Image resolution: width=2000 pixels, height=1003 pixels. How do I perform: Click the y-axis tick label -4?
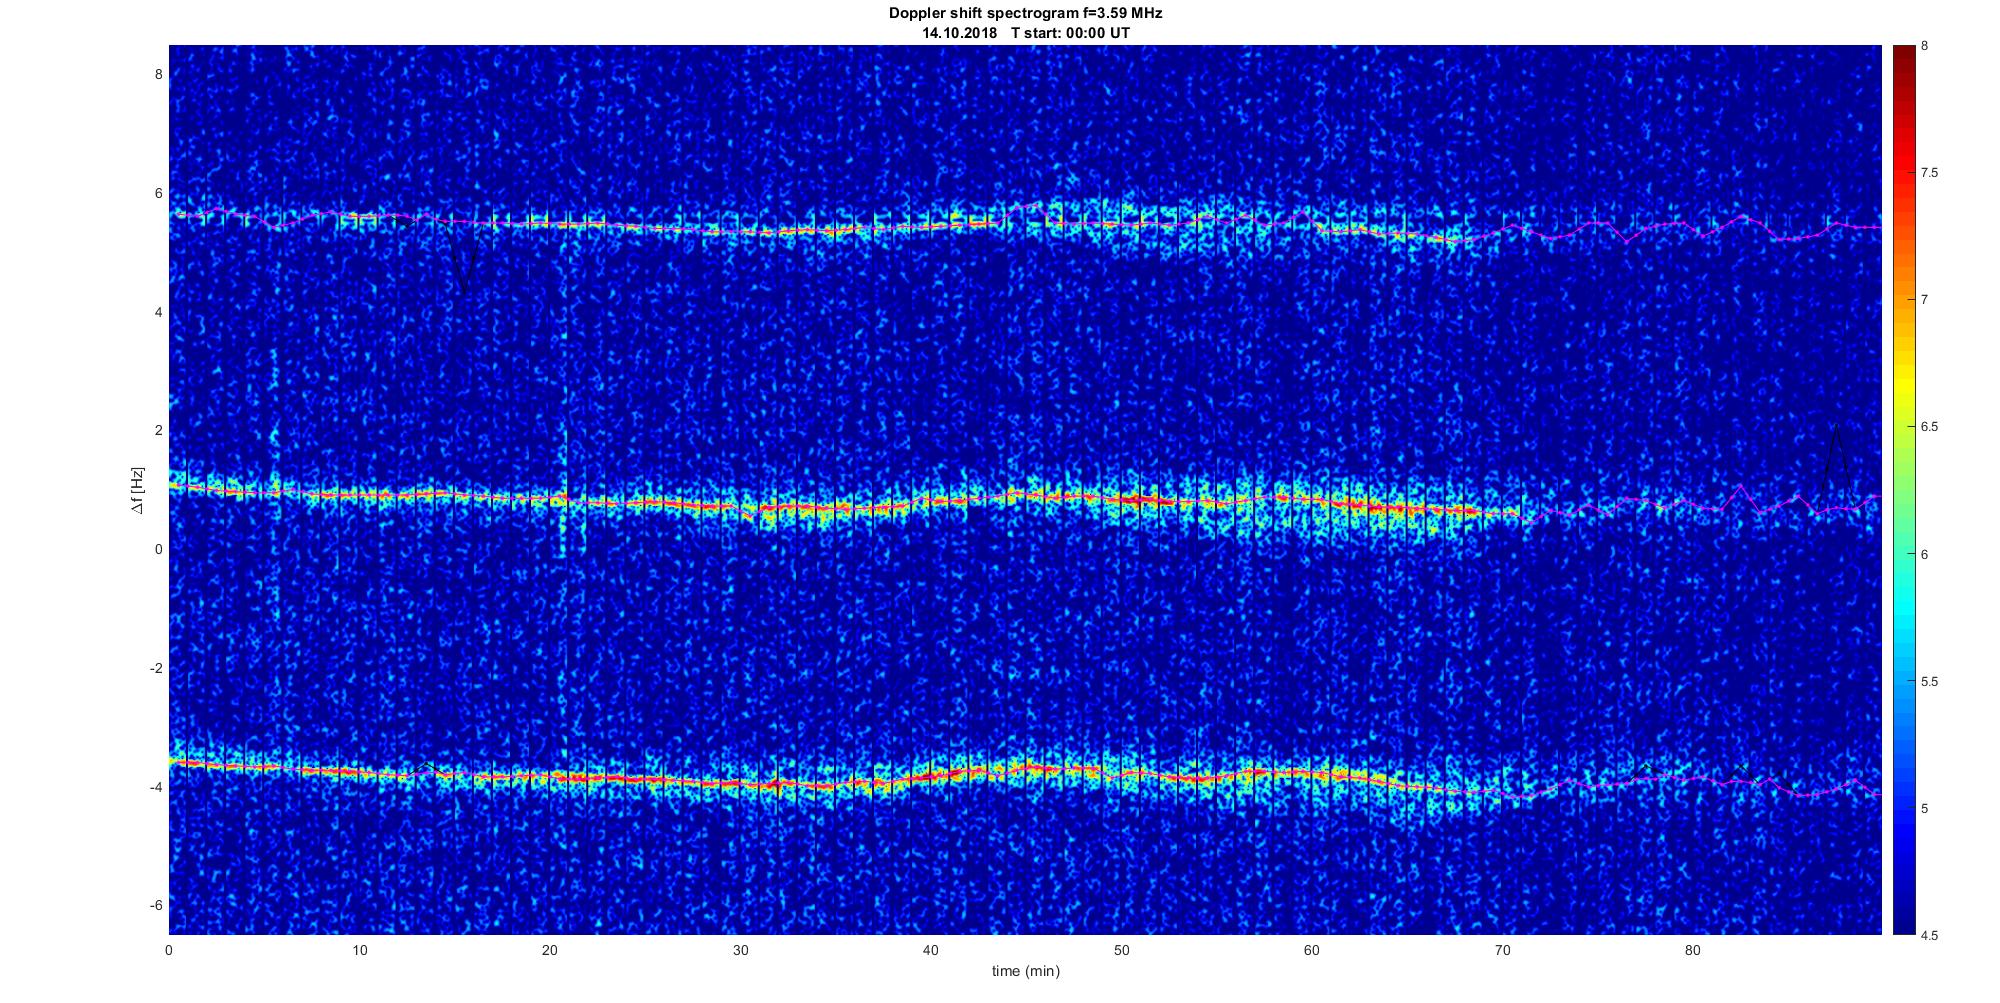[x=155, y=787]
